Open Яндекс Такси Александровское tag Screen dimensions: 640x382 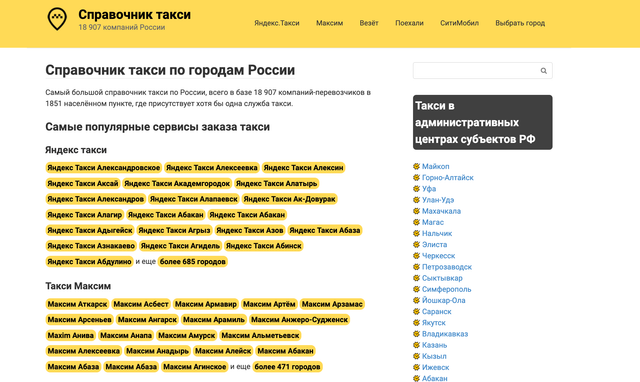(104, 168)
